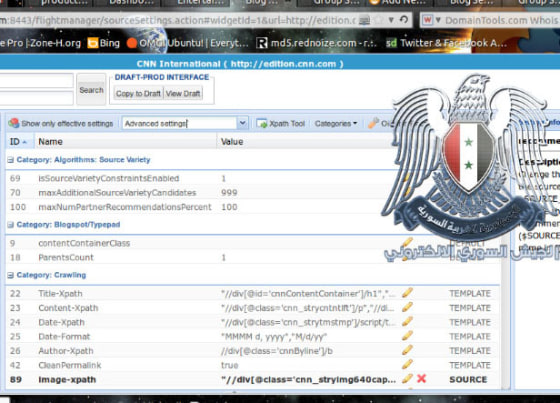Open Advanced settings dropdown arrow
The image size is (560, 403).
click(242, 123)
